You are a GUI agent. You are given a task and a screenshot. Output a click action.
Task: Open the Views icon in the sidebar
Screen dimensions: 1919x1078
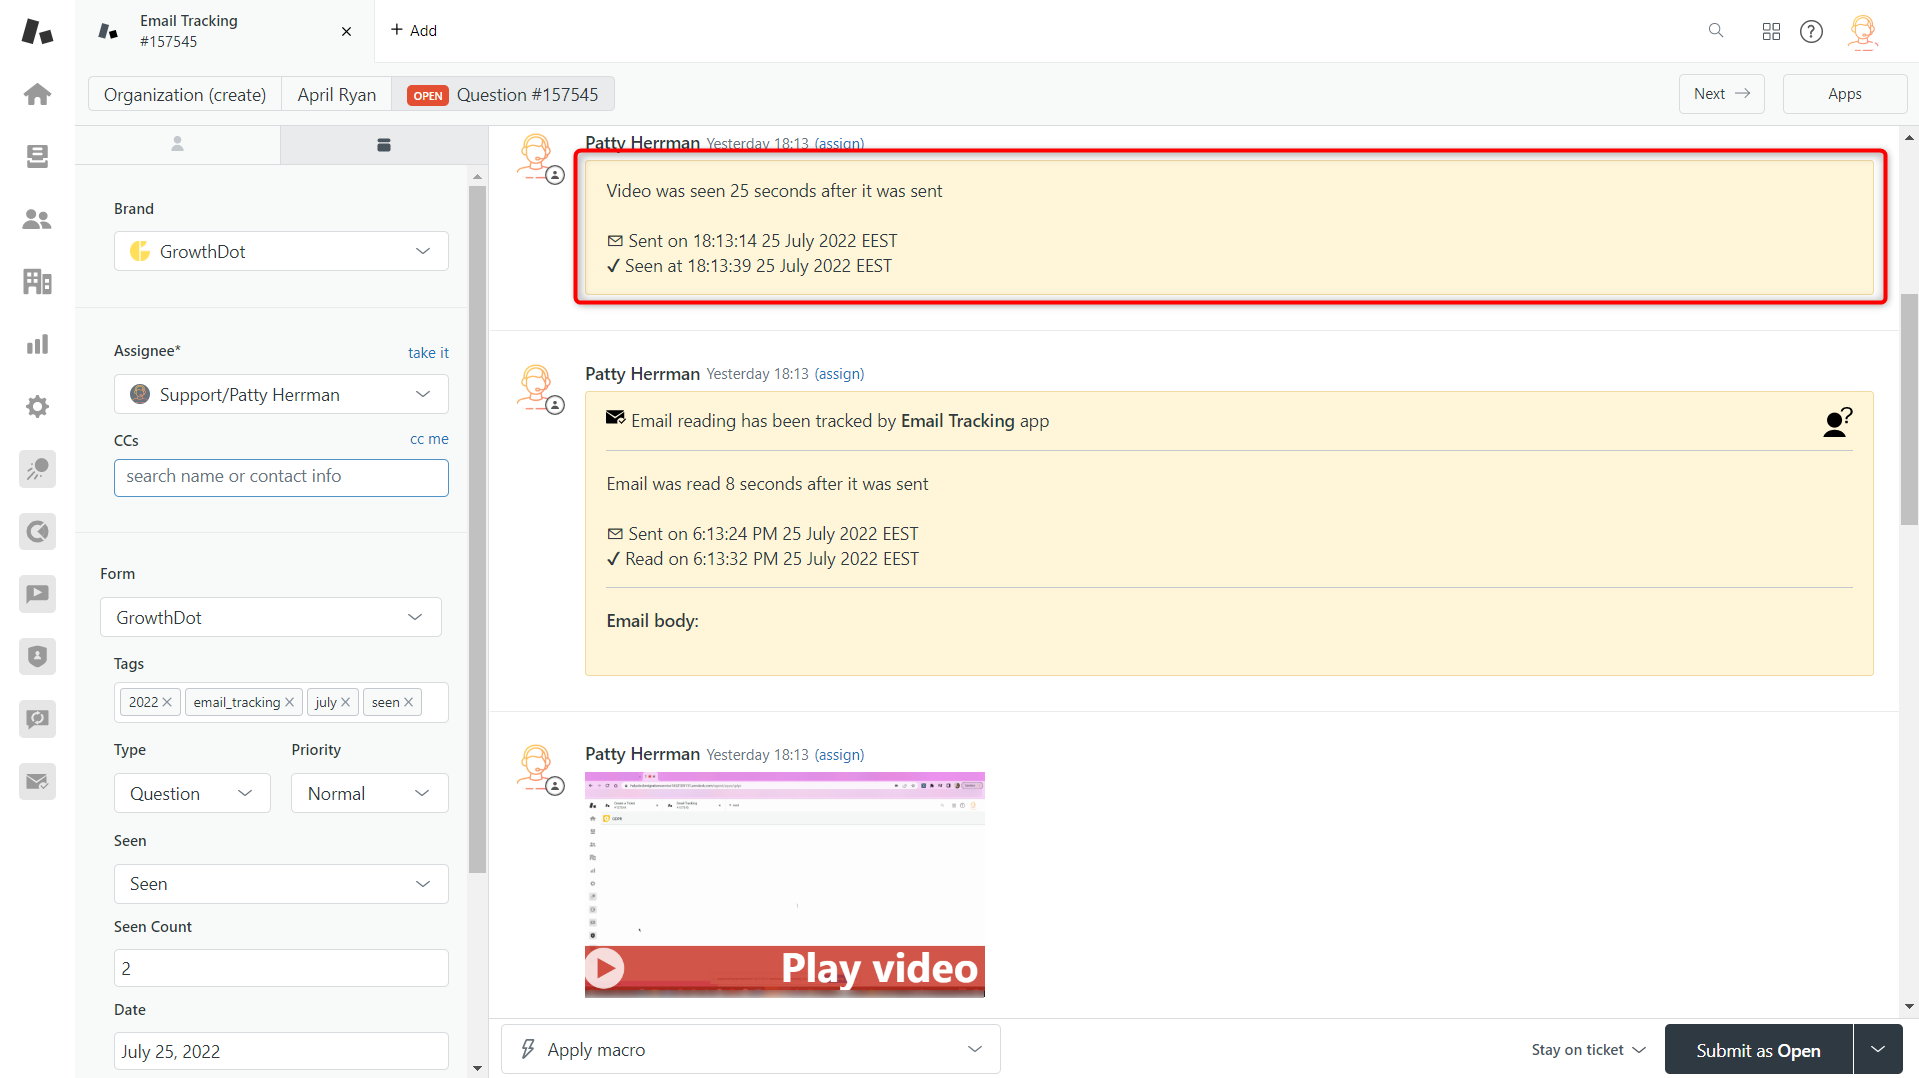click(x=37, y=156)
